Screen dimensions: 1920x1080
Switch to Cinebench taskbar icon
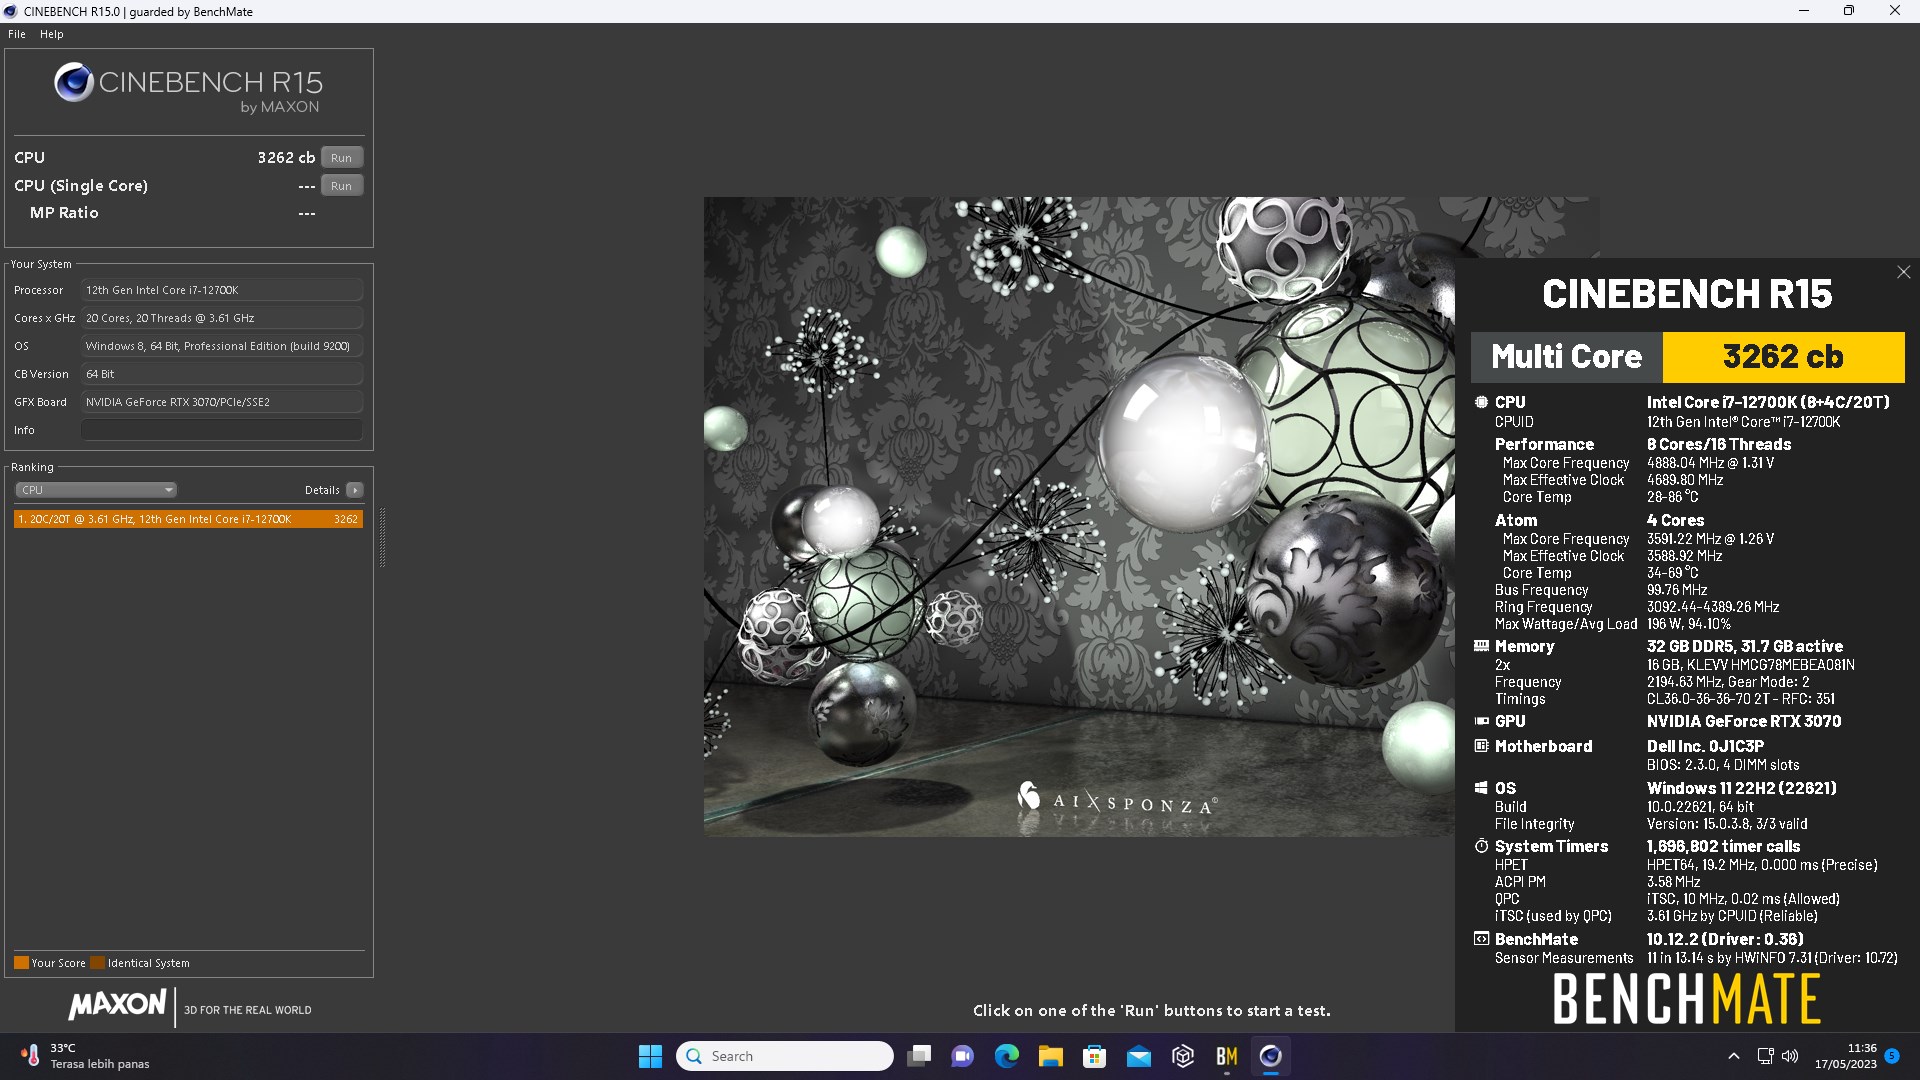(x=1271, y=1056)
